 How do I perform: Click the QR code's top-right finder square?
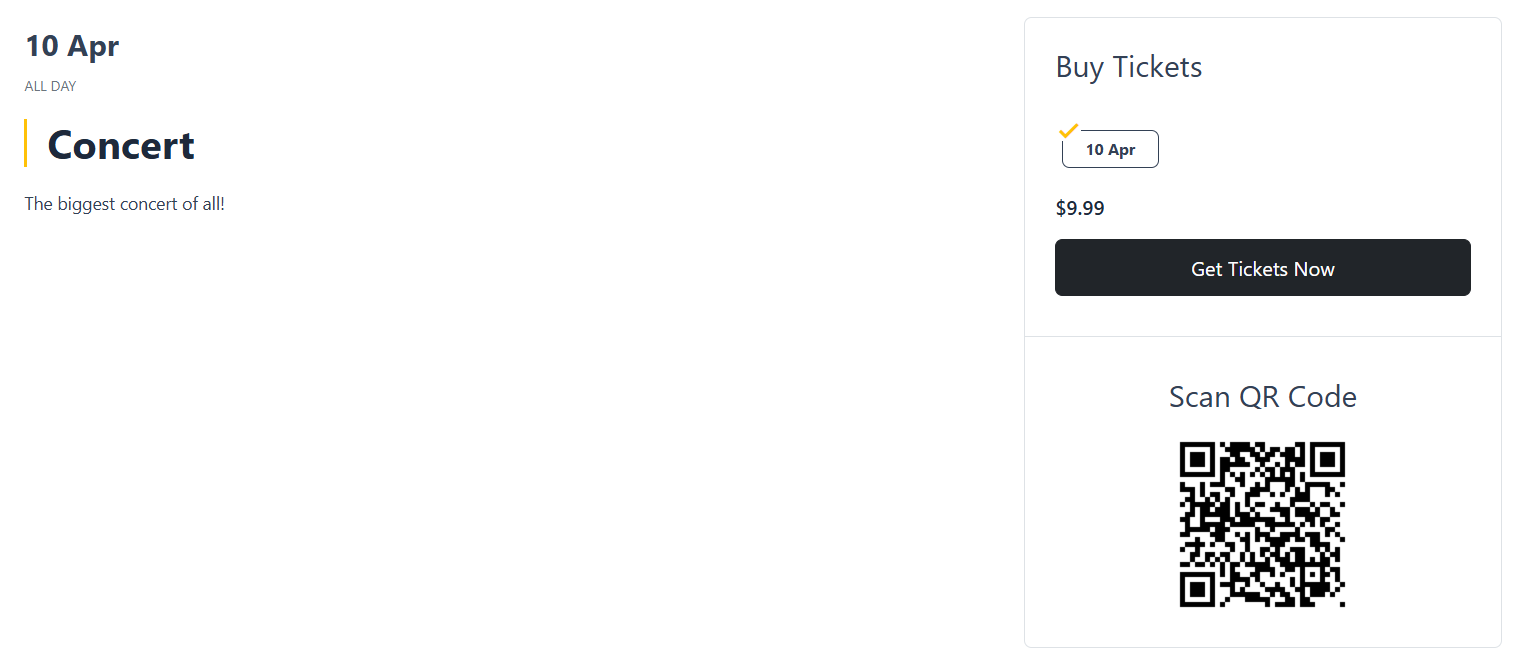click(1327, 459)
